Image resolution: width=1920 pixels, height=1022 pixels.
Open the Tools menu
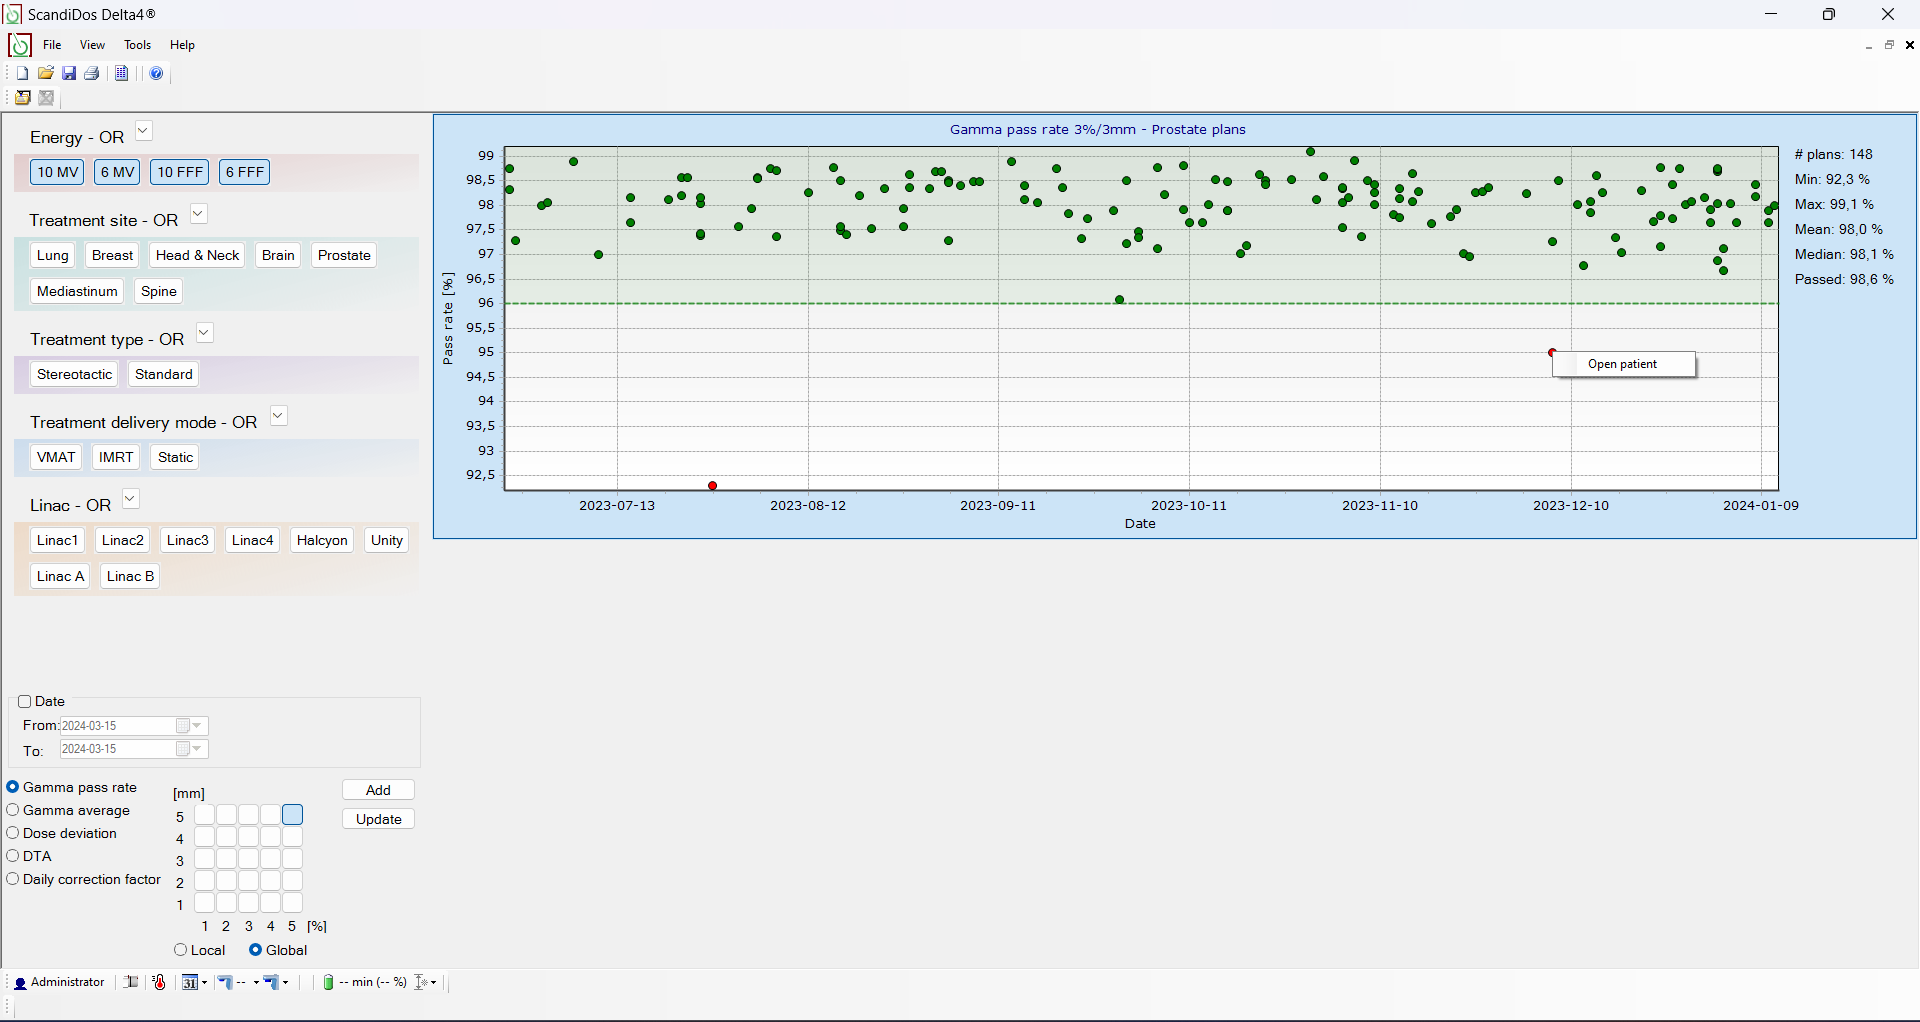137,44
